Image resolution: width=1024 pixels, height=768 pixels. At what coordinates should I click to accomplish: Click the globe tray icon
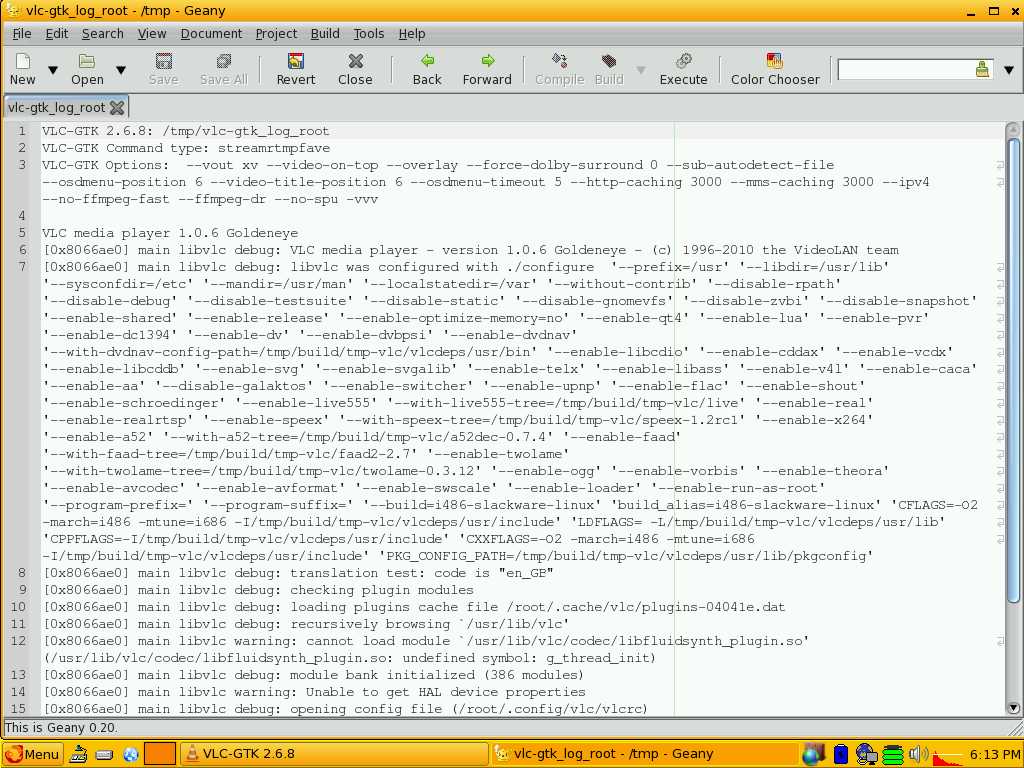(813, 754)
